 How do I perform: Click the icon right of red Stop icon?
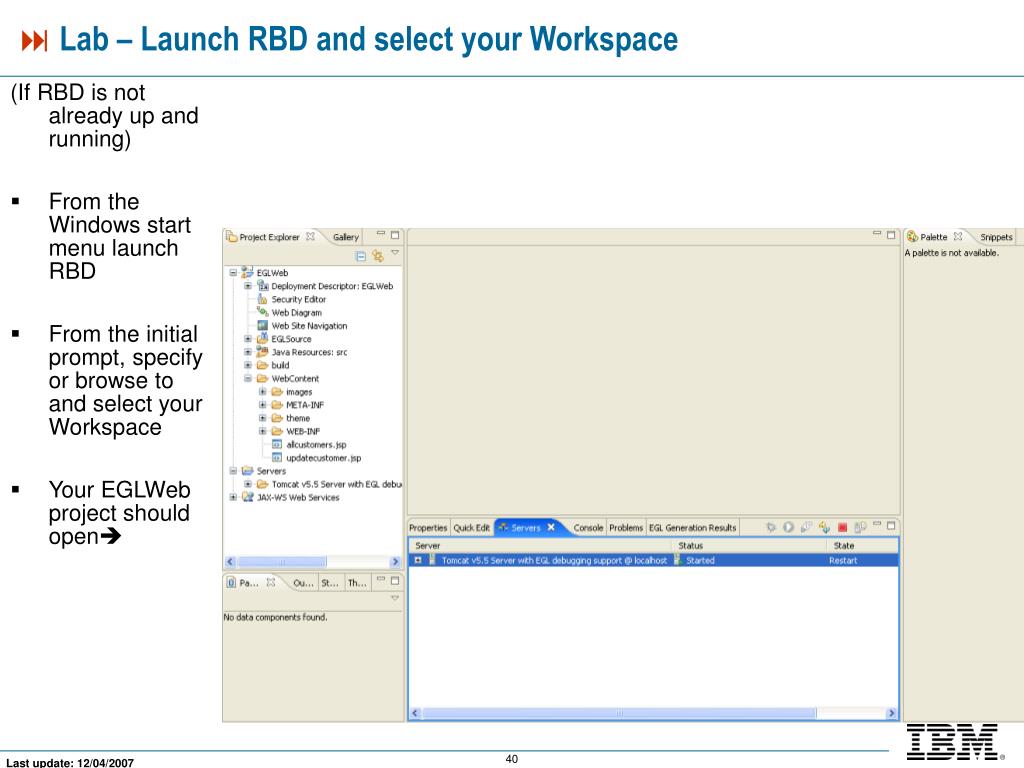[860, 527]
